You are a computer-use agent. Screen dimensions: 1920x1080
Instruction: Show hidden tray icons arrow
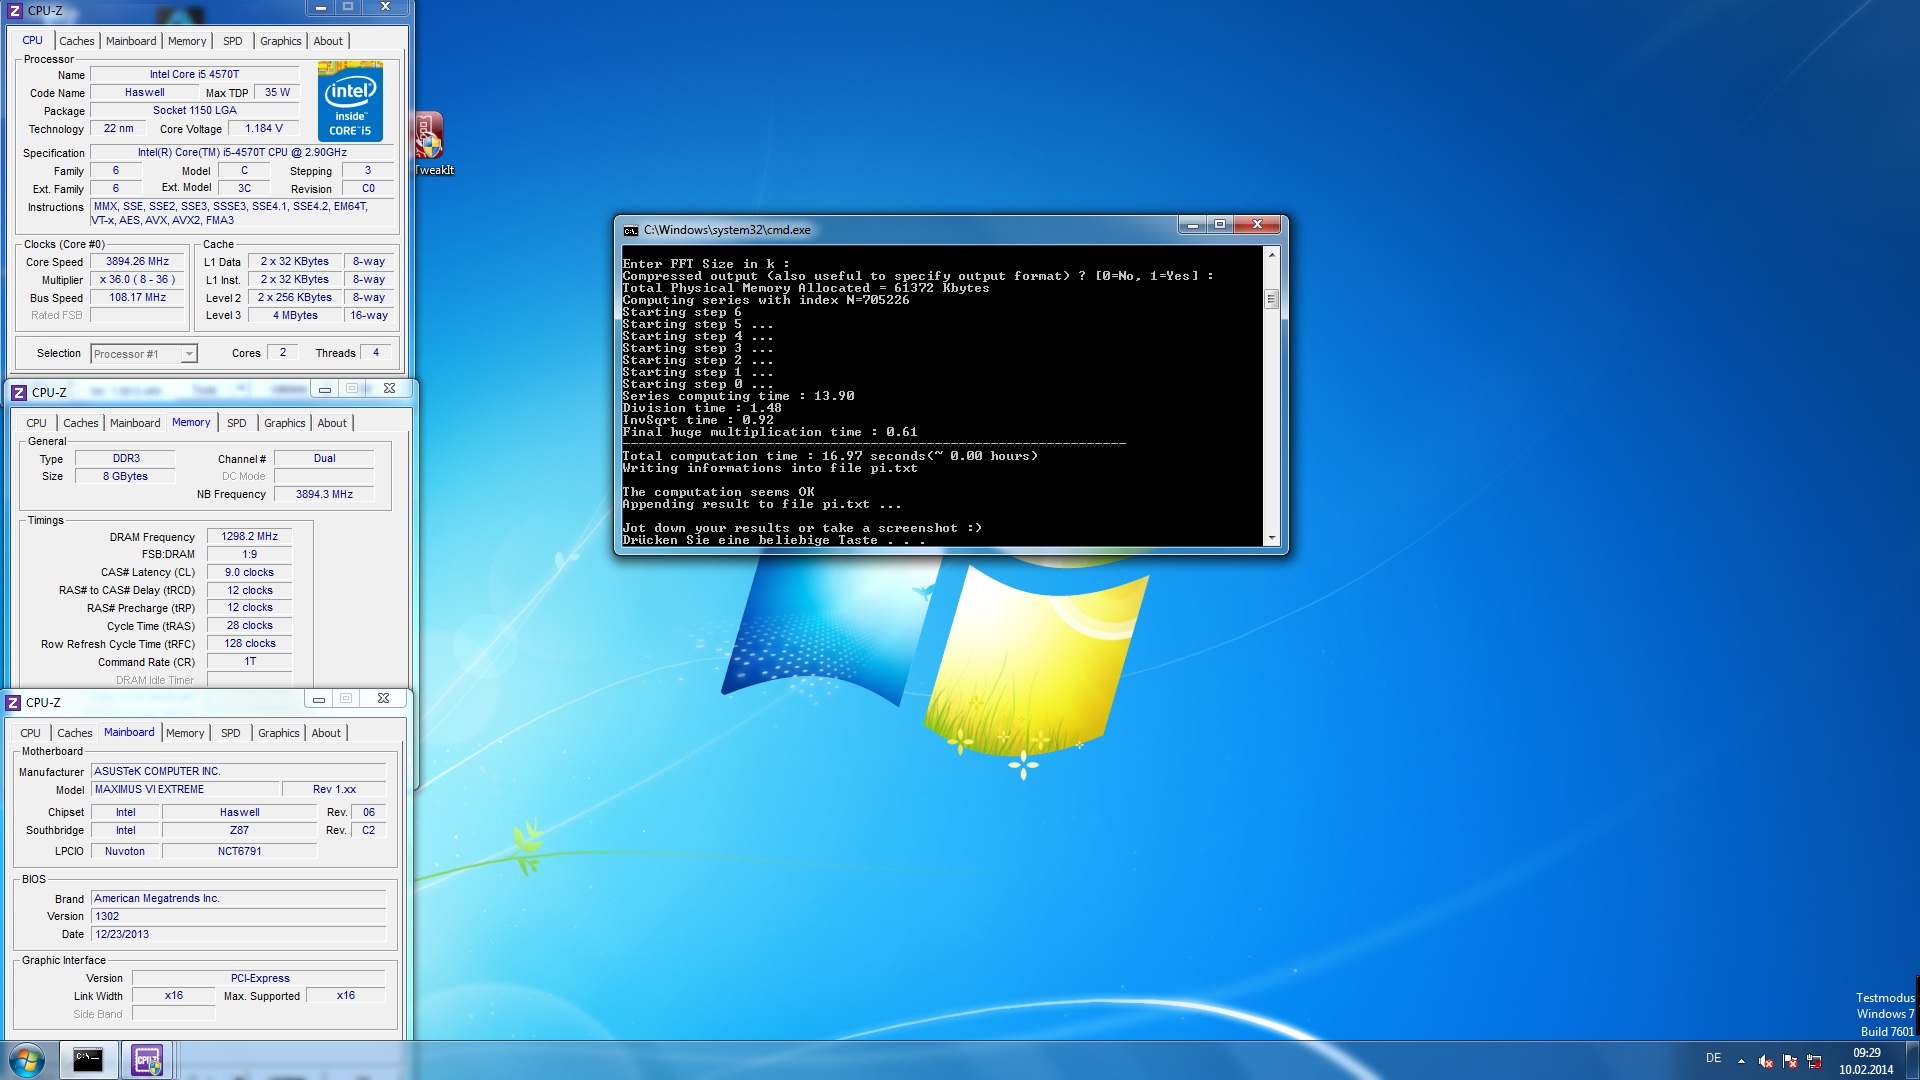[1741, 1061]
